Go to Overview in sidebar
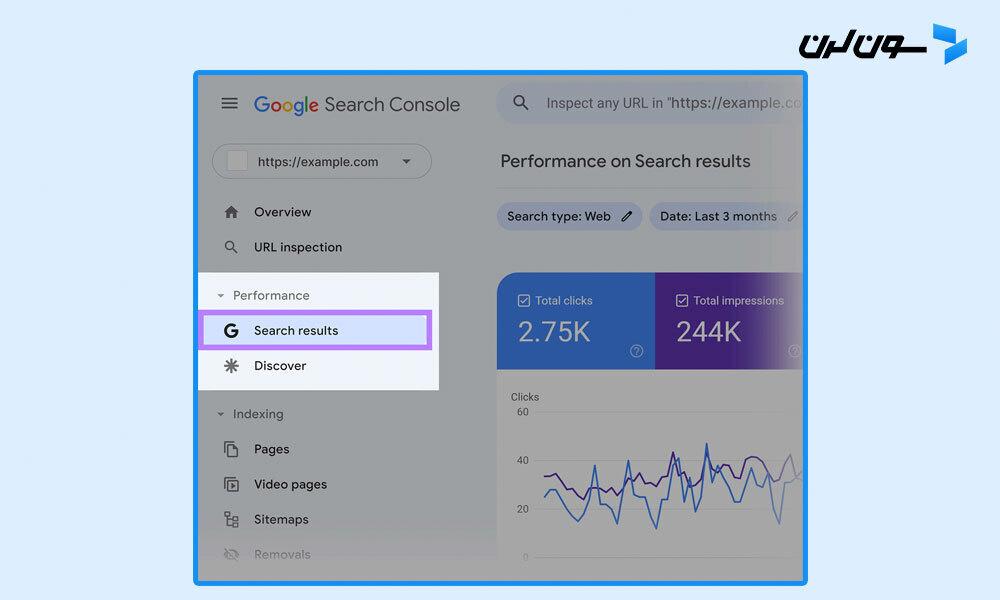The image size is (1000, 600). point(283,212)
